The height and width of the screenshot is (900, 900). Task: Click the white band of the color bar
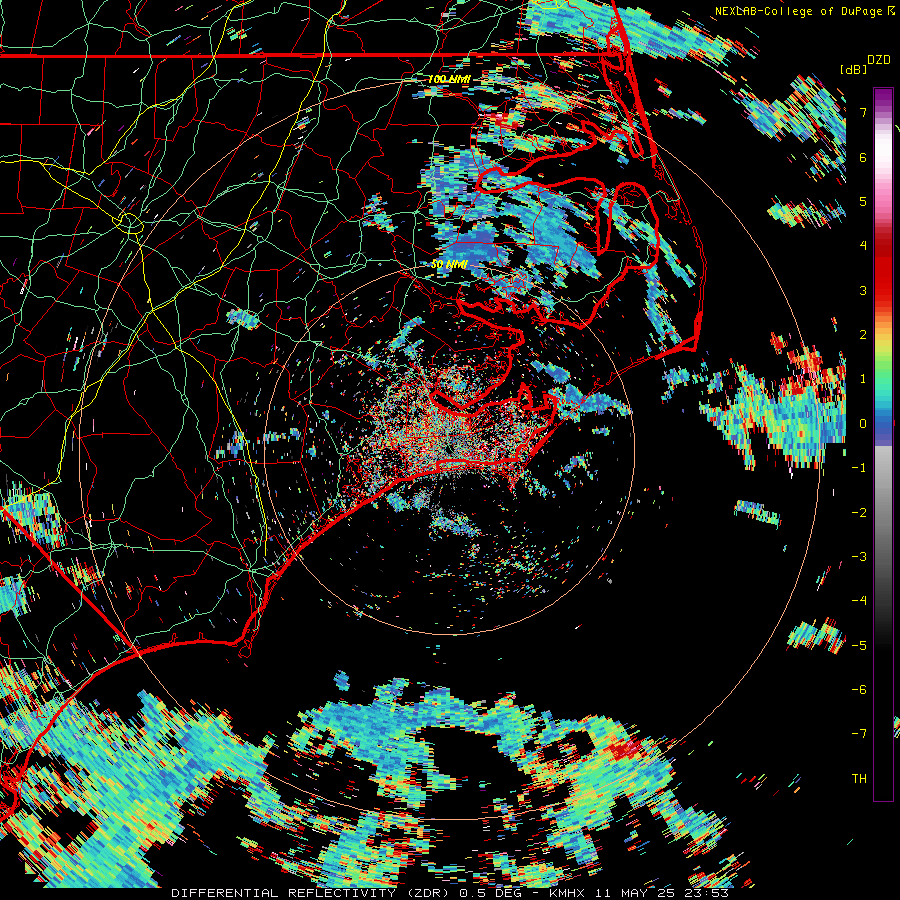point(883,150)
